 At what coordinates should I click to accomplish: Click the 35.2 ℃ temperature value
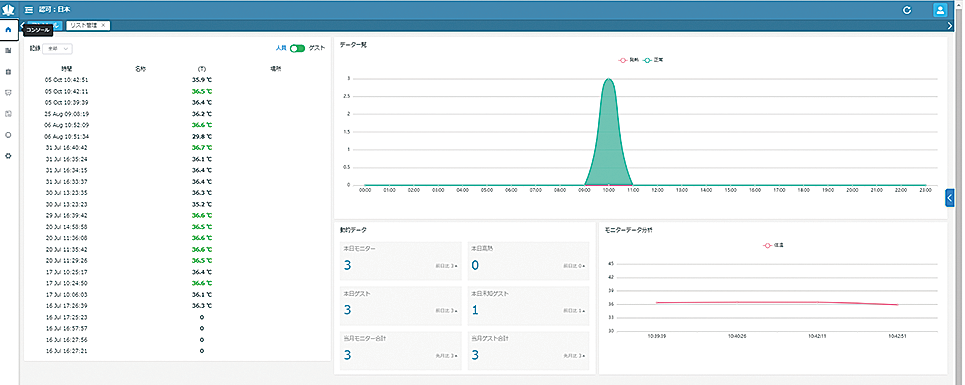tap(202, 204)
